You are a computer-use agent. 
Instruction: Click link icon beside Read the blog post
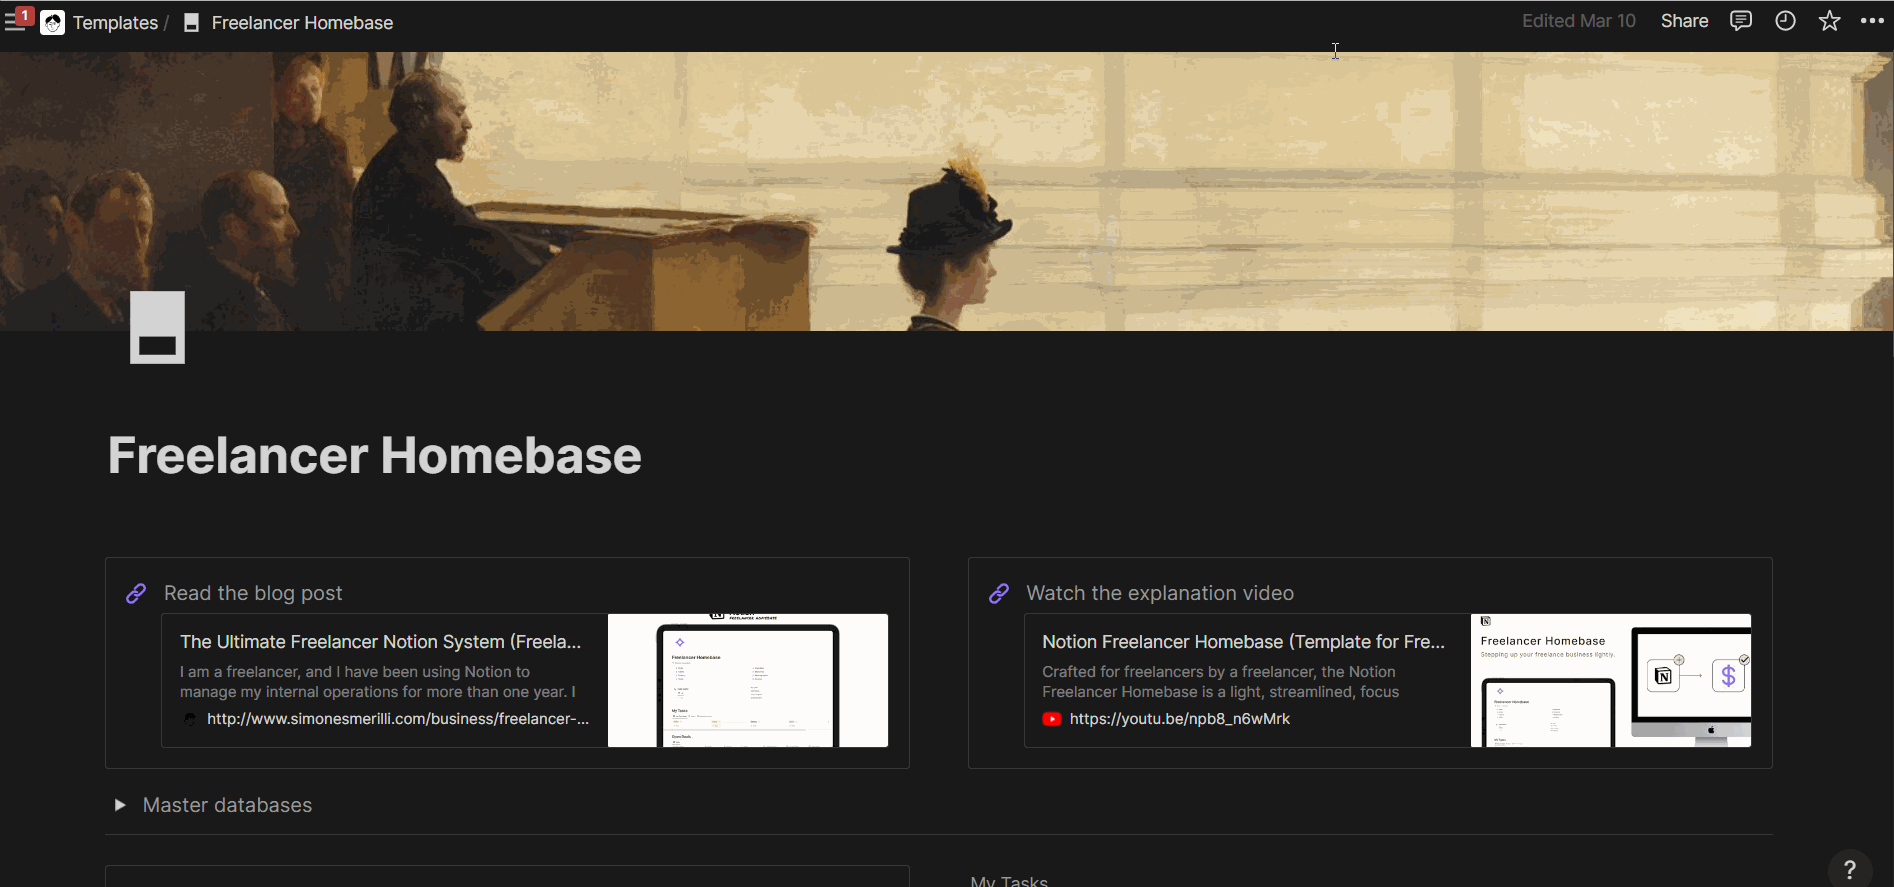136,593
